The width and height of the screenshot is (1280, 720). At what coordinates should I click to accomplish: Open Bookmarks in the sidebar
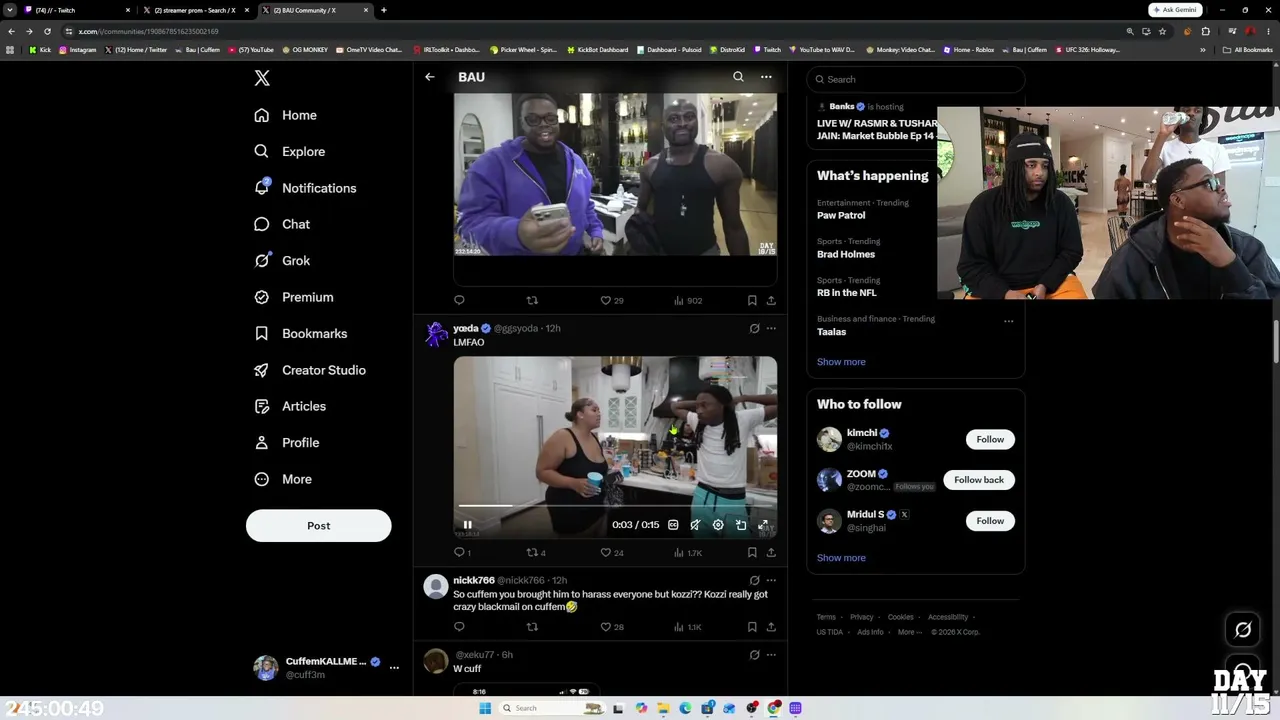pyautogui.click(x=300, y=333)
